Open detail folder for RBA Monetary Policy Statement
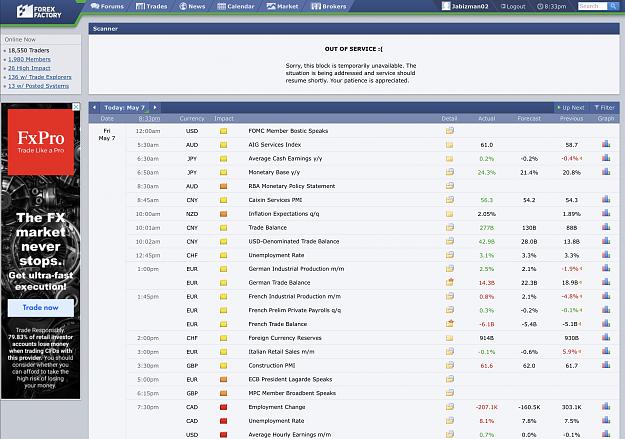The image size is (625, 439). click(450, 186)
